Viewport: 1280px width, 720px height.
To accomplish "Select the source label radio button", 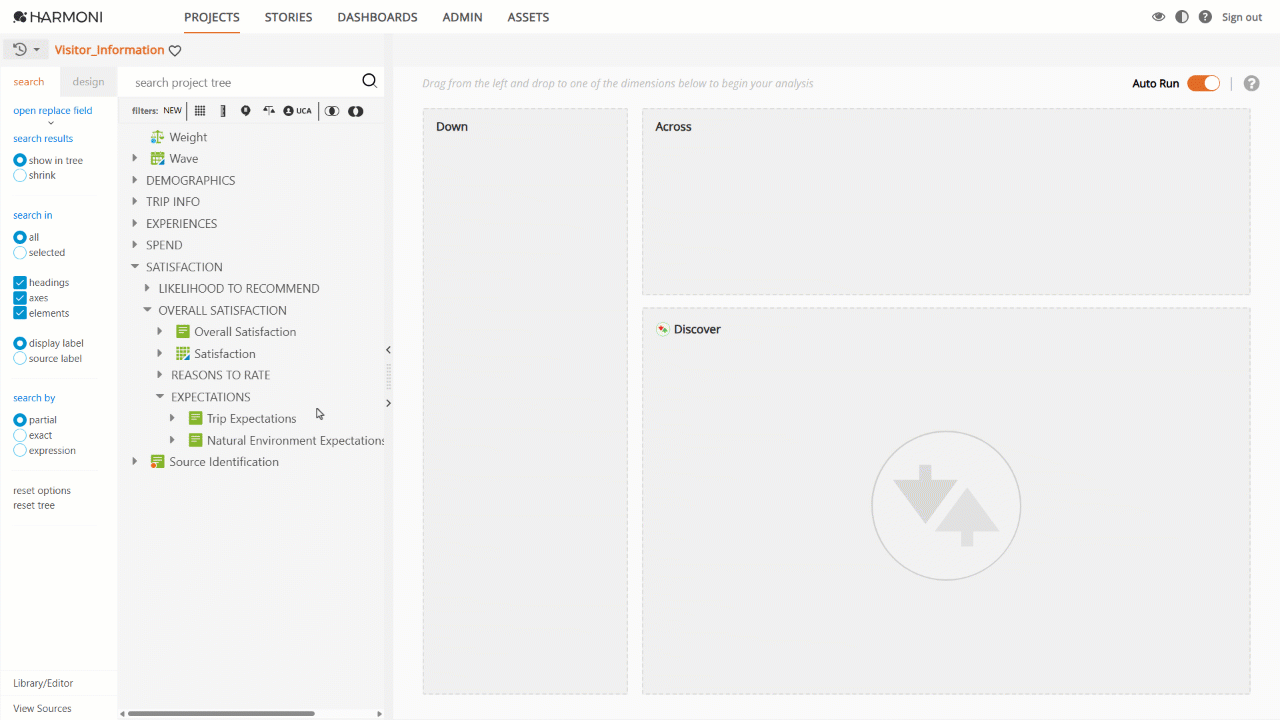I will tap(20, 358).
